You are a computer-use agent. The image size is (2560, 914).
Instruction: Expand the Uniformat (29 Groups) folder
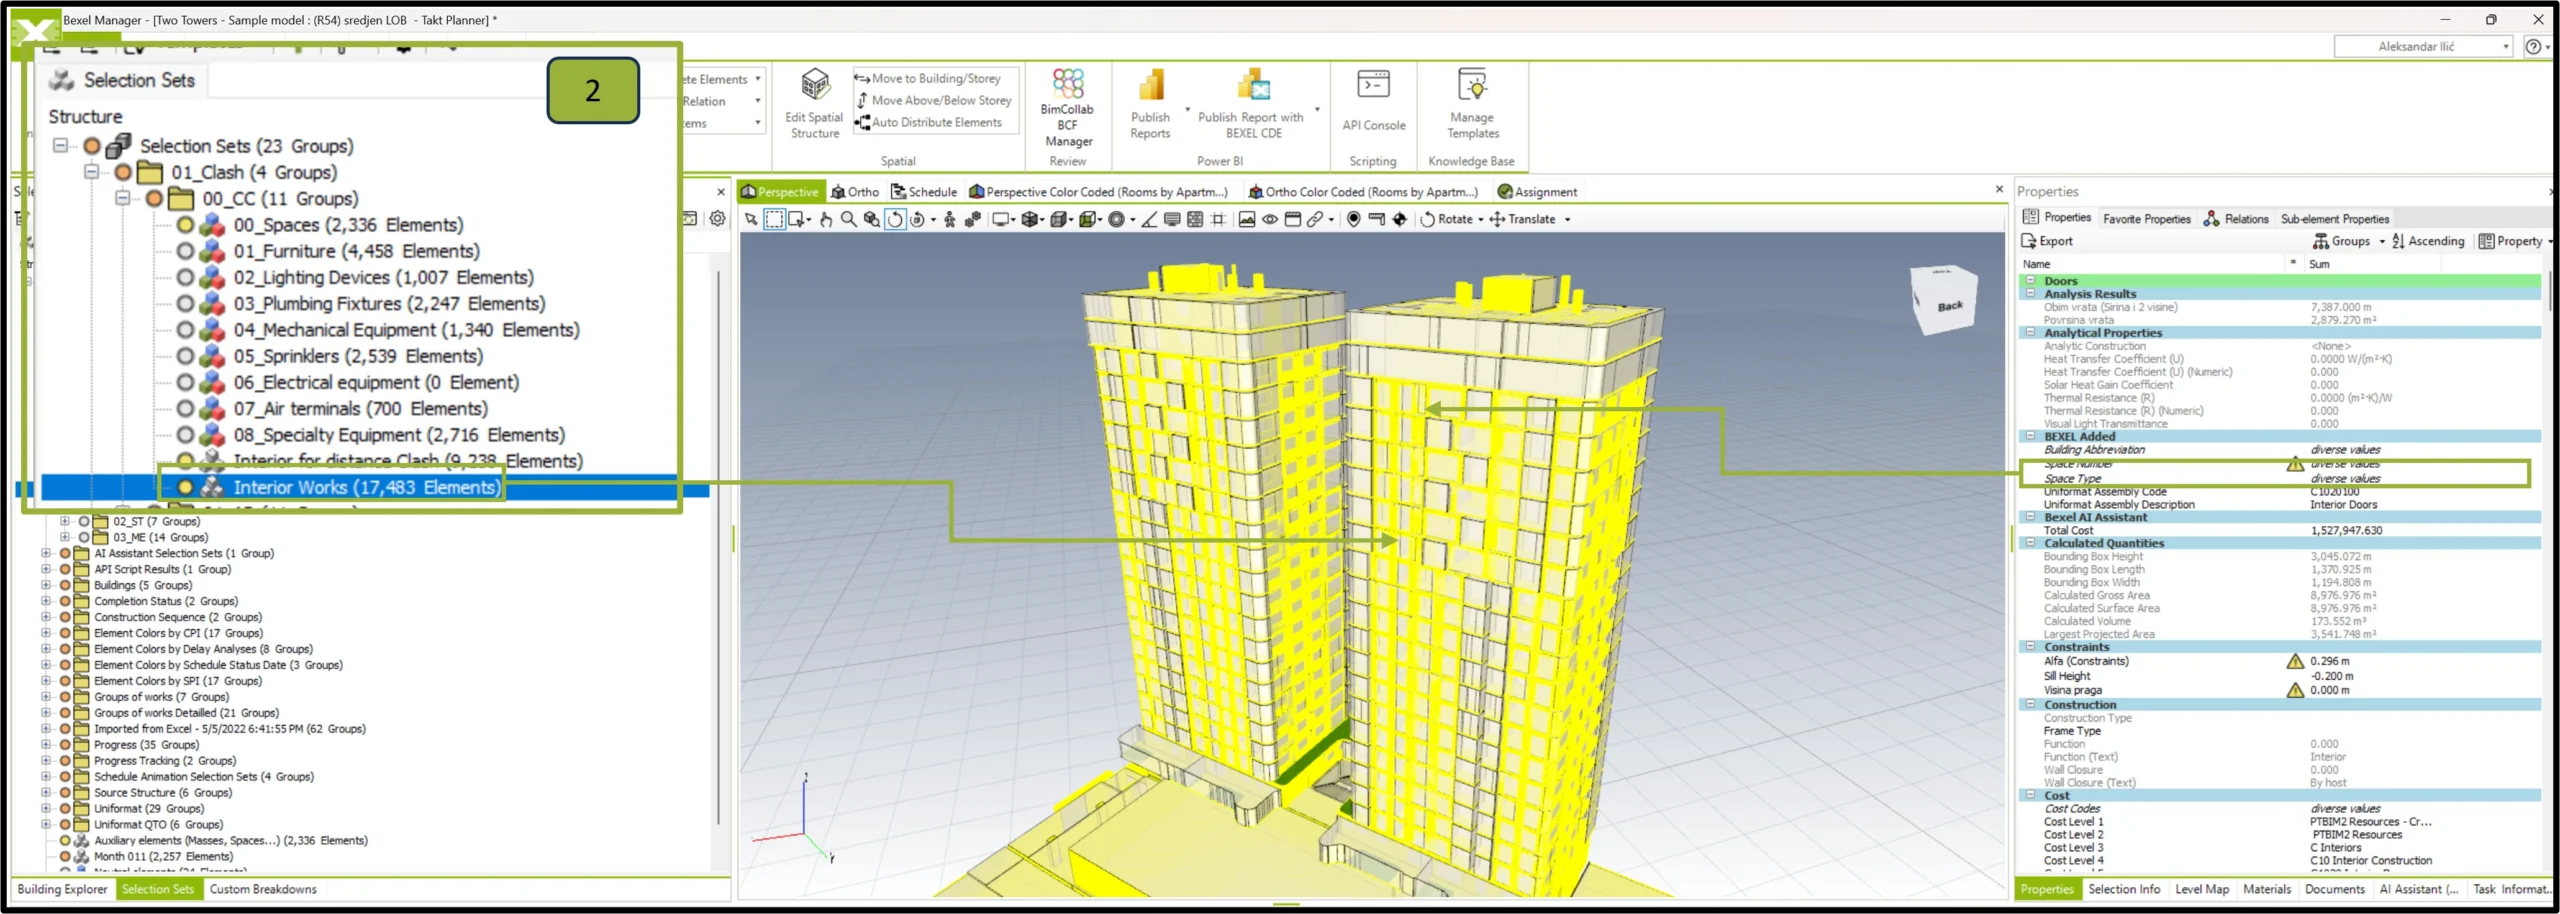46,808
